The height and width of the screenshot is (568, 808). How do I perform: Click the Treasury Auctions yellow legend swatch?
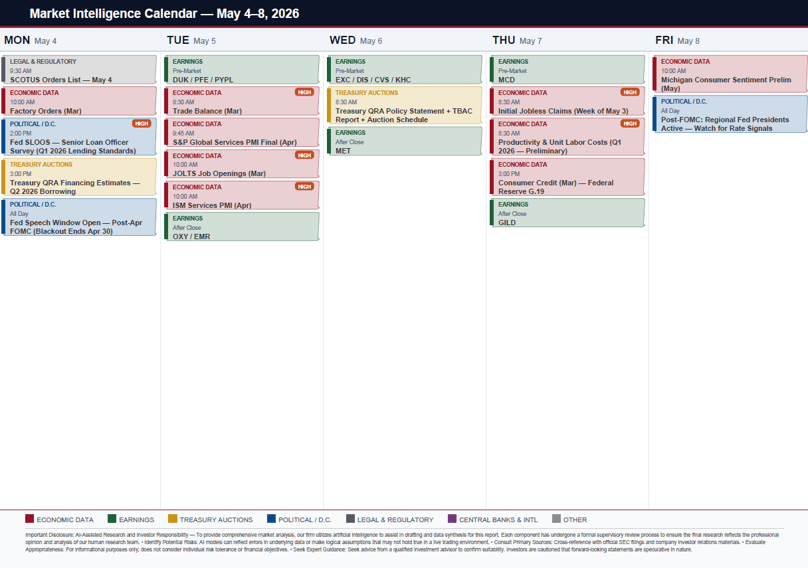tap(173, 519)
